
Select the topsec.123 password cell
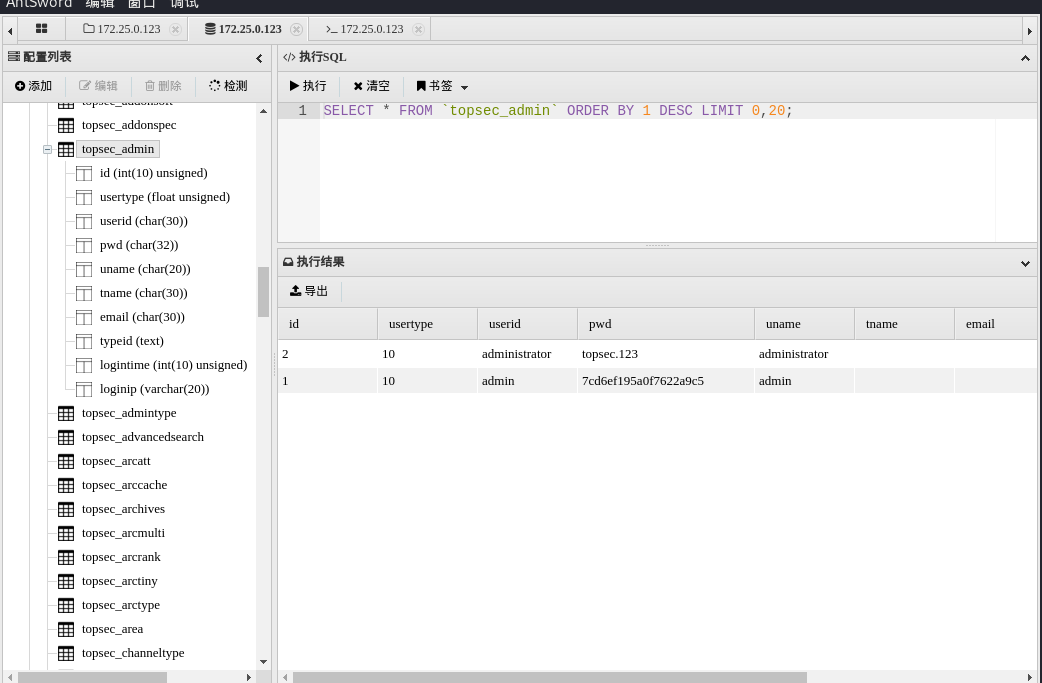click(x=666, y=353)
